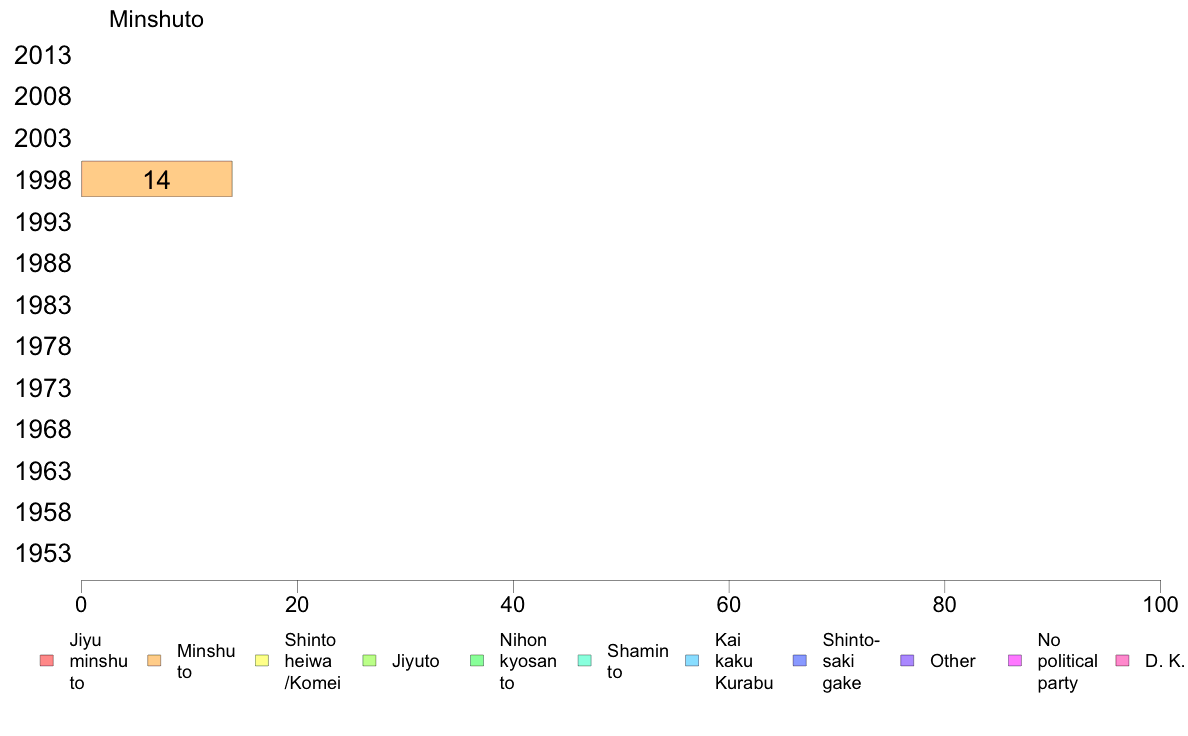
Task: Click the 40 tick label on axis
Action: coord(513,604)
